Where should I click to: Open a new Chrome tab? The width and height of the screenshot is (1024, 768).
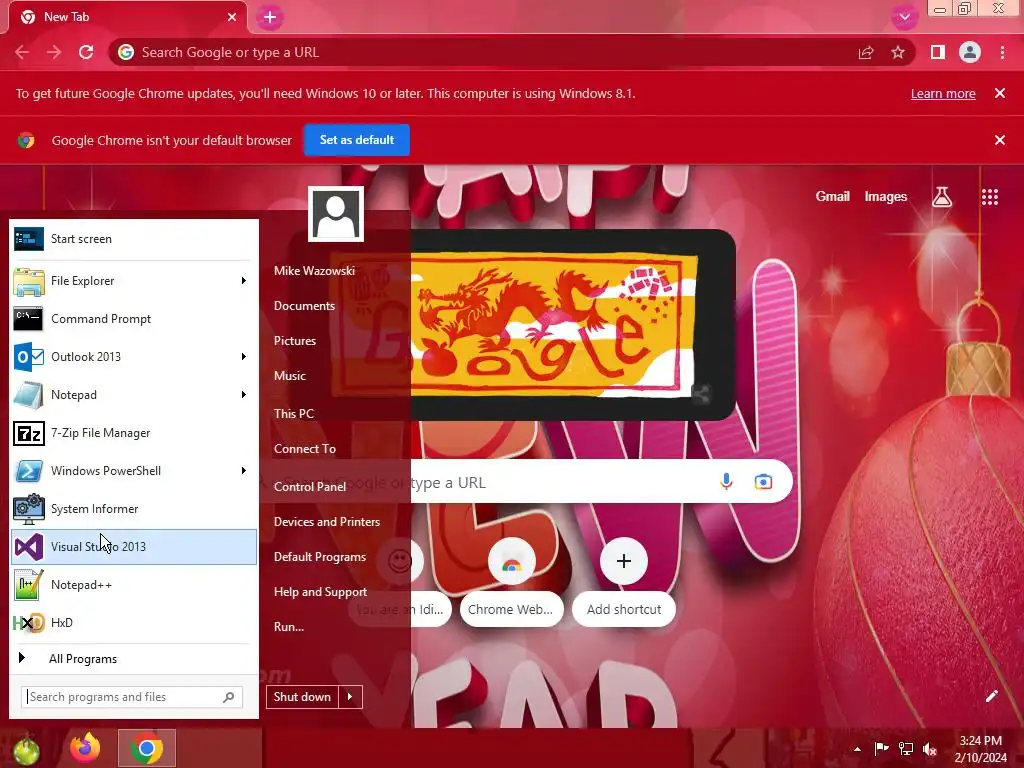pos(270,18)
